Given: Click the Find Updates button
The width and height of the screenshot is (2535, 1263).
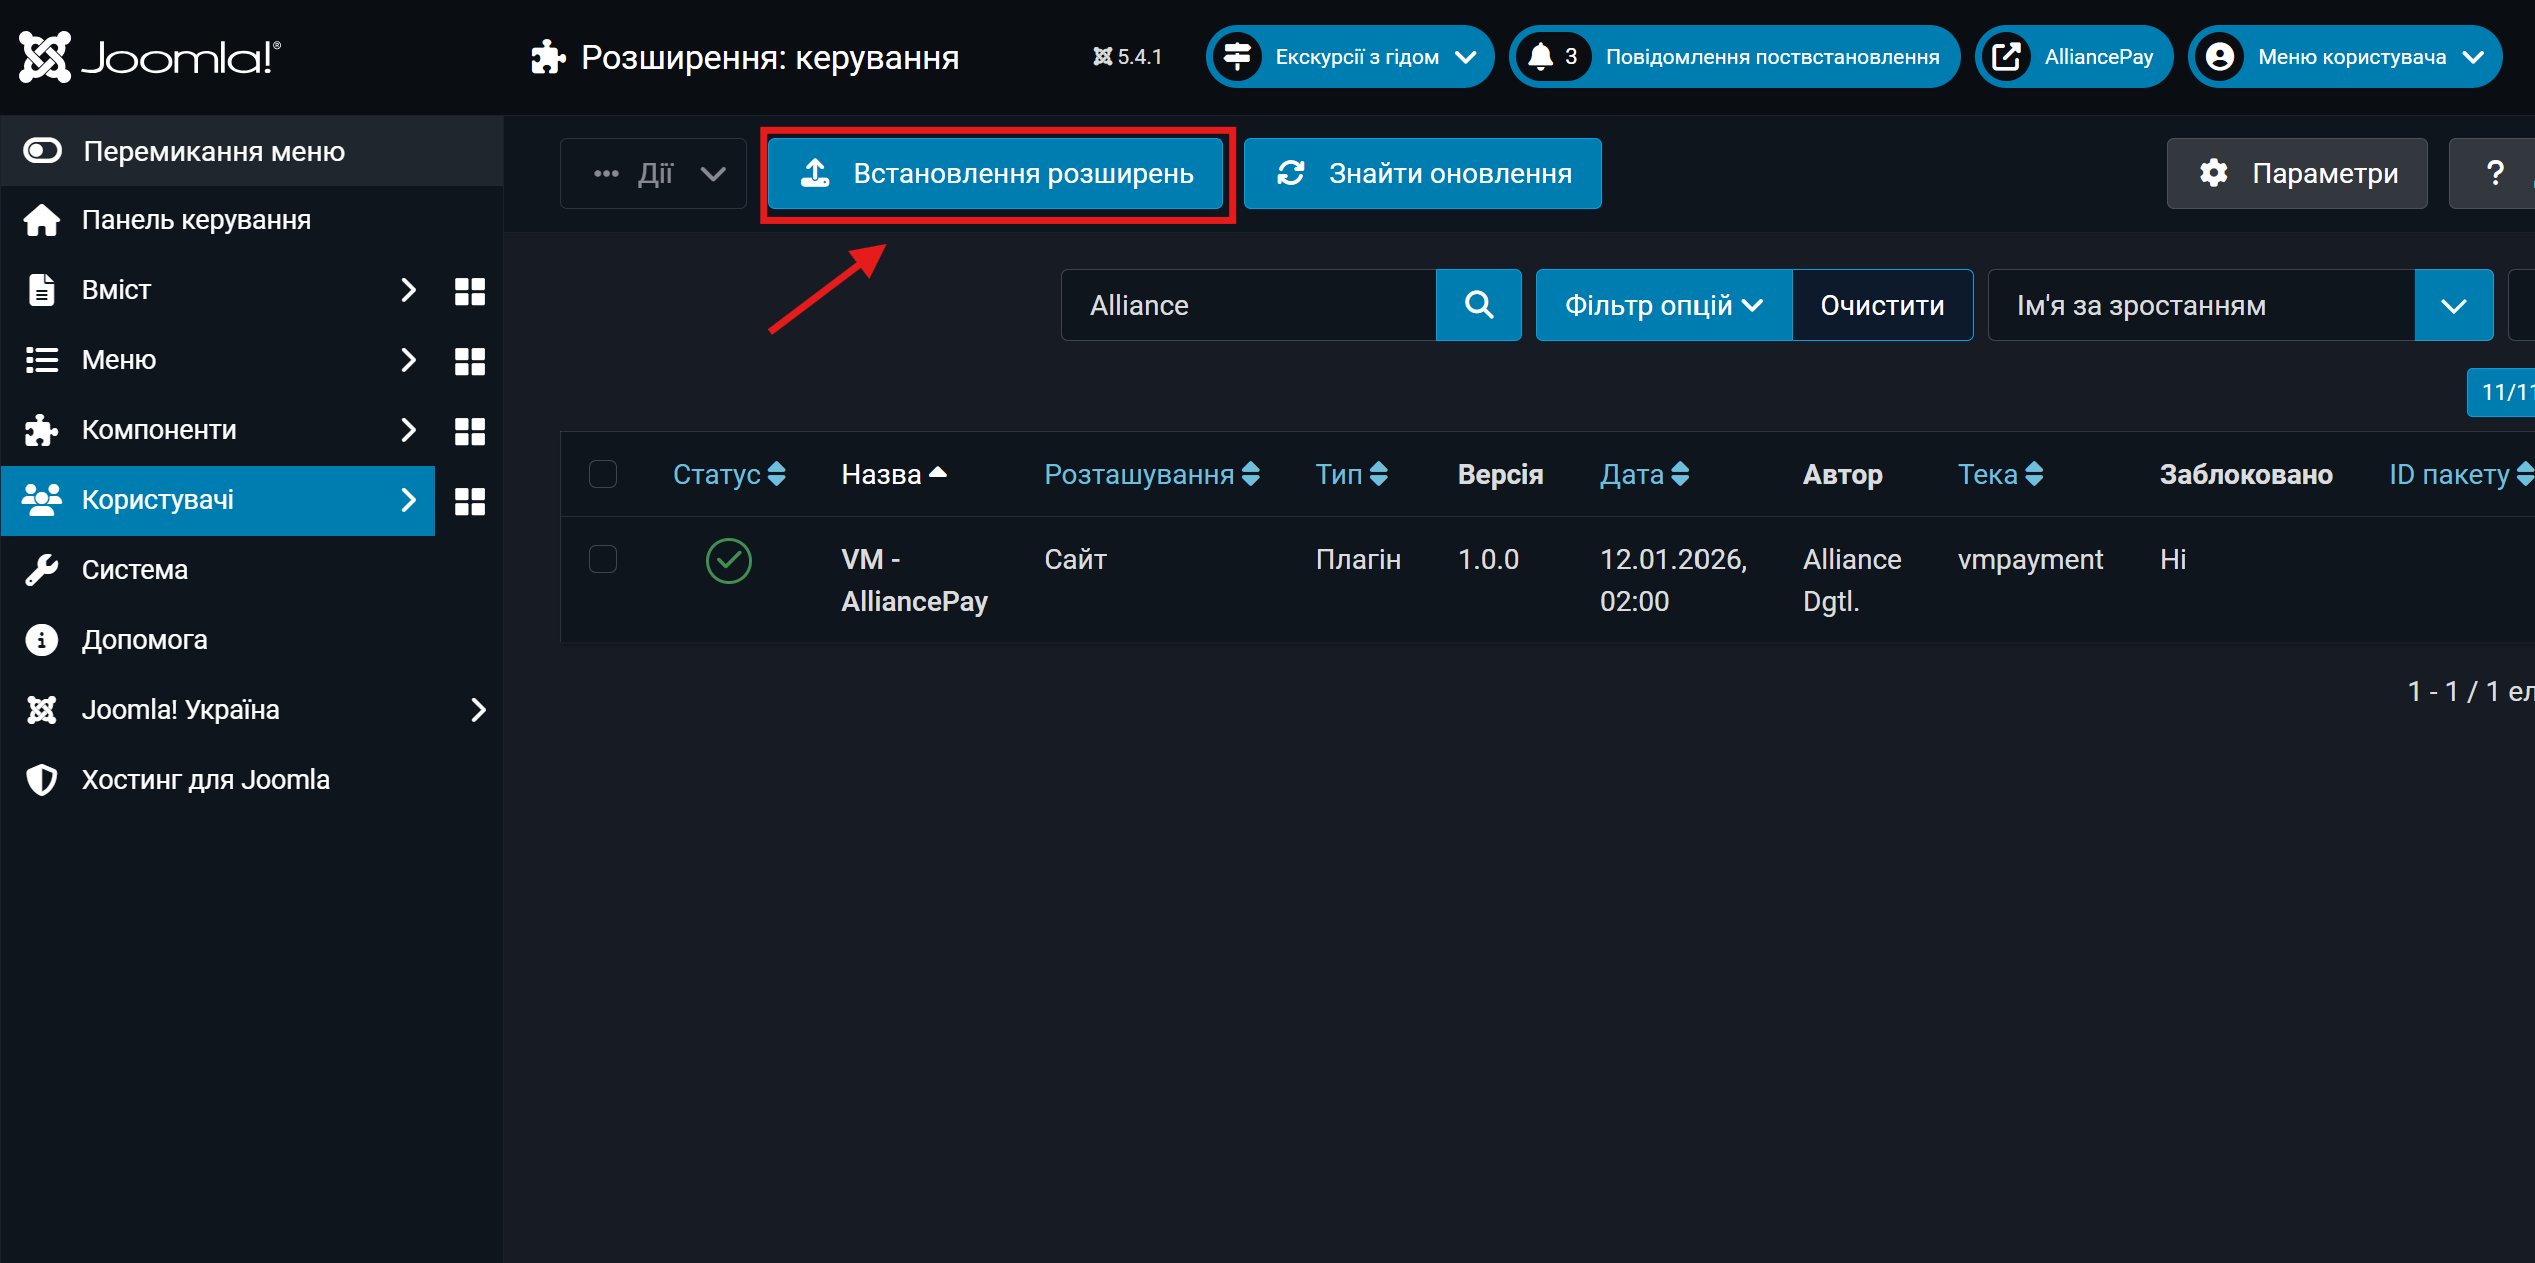Looking at the screenshot, I should (x=1422, y=174).
